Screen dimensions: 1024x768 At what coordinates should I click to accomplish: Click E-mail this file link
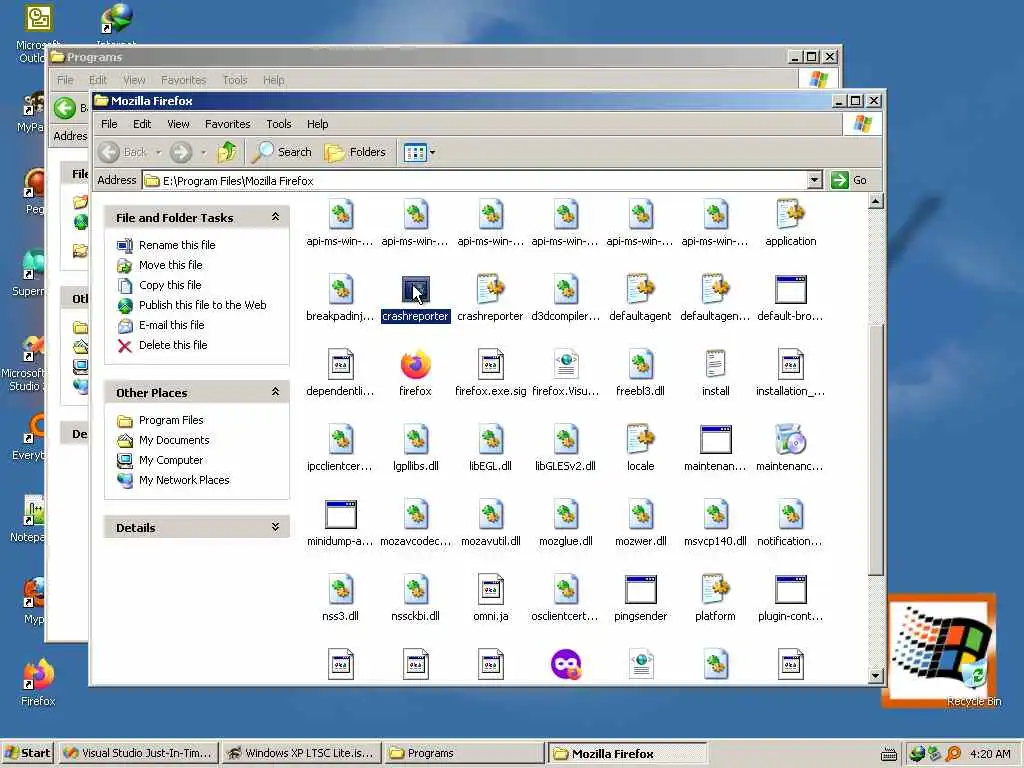click(x=171, y=325)
